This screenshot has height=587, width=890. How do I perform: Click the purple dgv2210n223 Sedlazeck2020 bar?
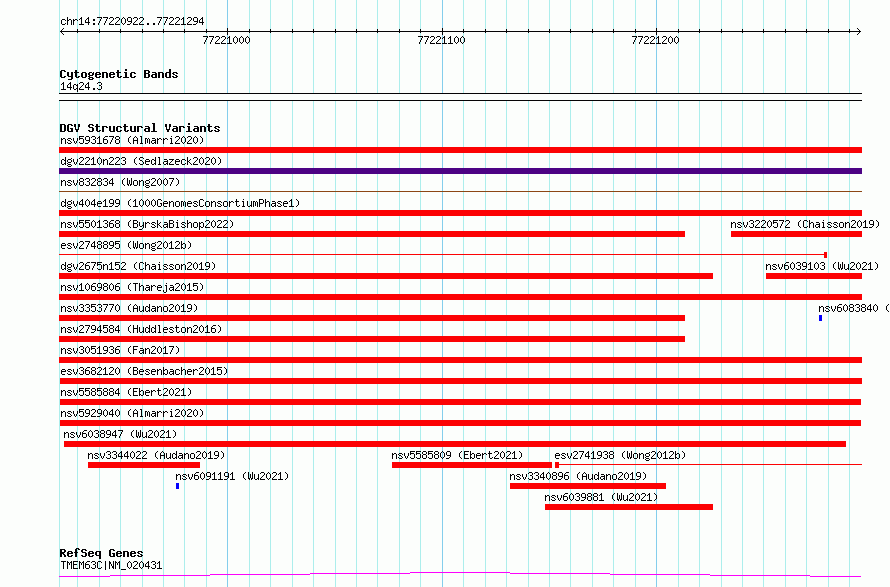(460, 171)
